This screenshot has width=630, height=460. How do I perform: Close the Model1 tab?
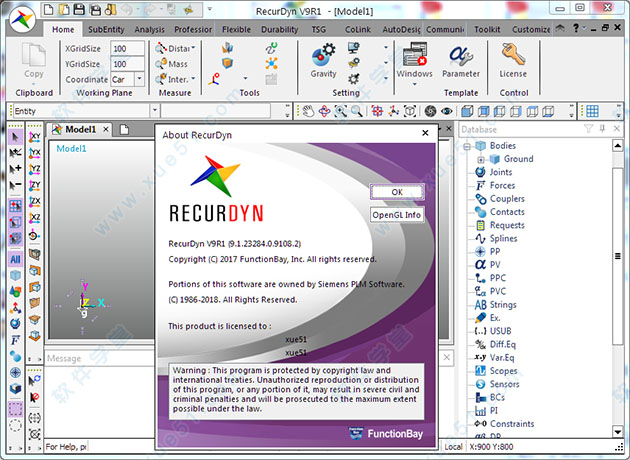click(106, 129)
